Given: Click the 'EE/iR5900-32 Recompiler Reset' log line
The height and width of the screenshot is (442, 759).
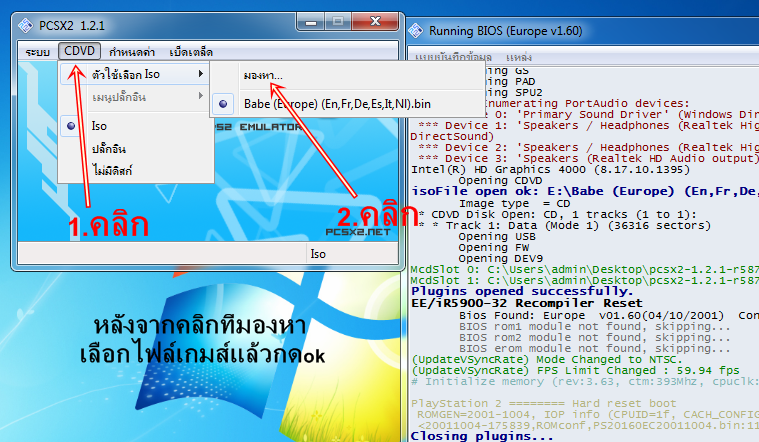Looking at the screenshot, I should 527,304.
